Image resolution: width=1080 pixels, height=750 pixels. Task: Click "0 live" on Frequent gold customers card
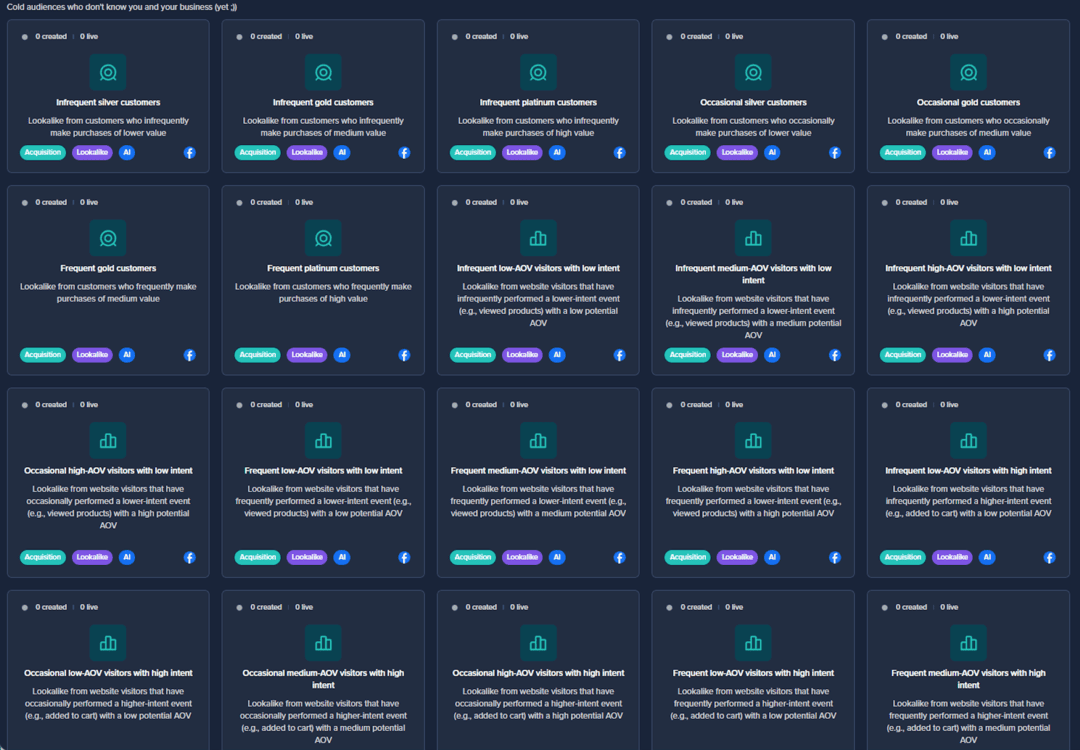89,202
